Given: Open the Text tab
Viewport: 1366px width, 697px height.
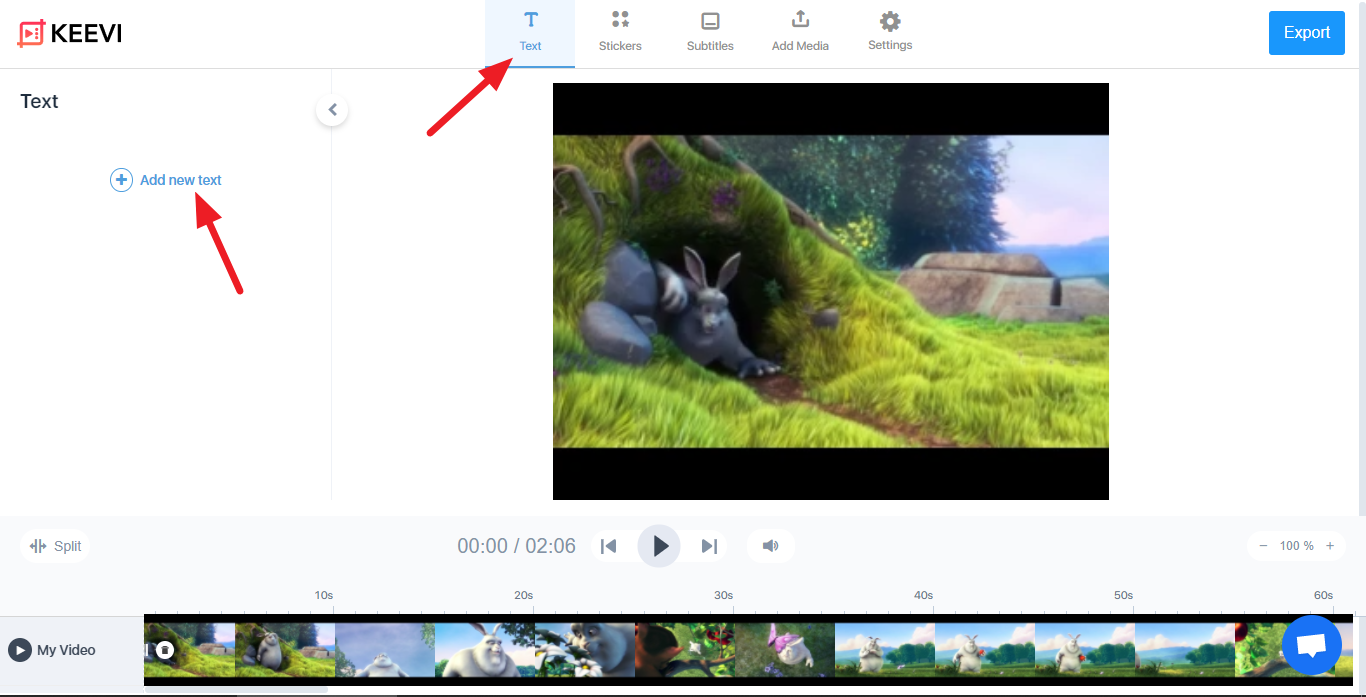Looking at the screenshot, I should click(530, 33).
